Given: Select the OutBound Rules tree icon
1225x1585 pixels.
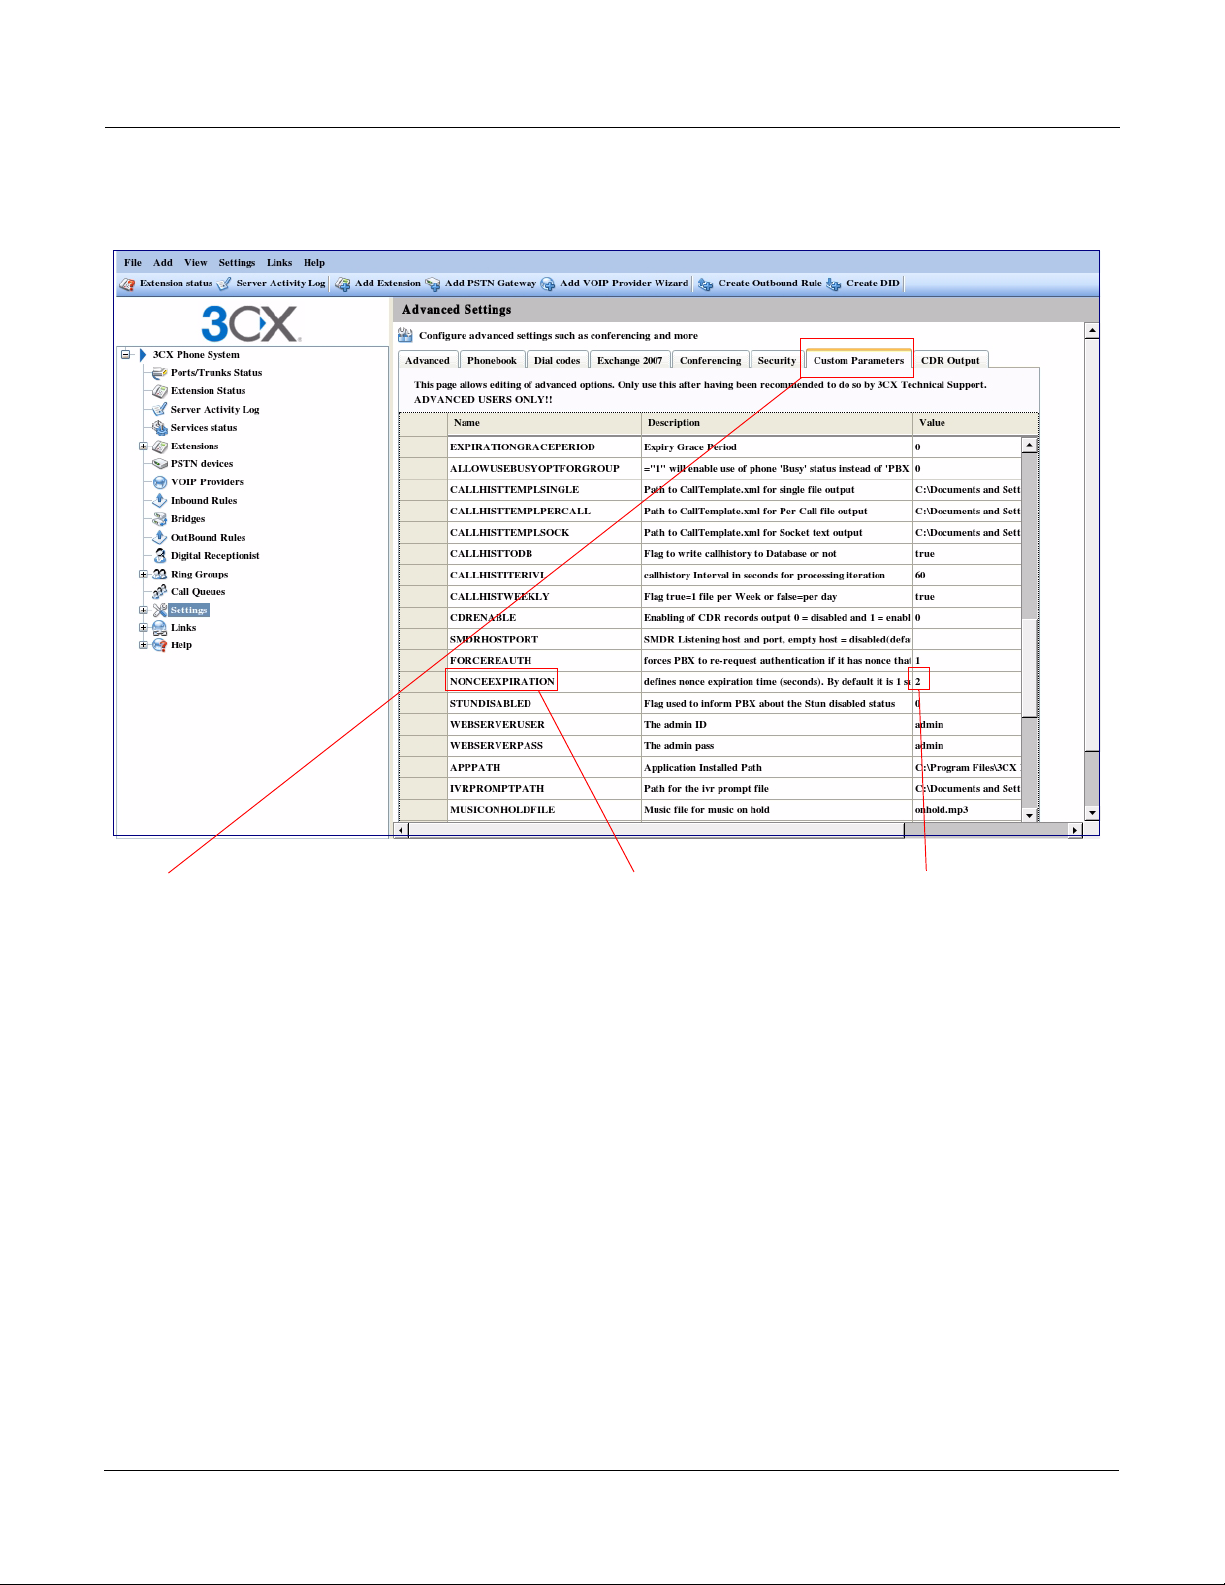Looking at the screenshot, I should (x=159, y=537).
